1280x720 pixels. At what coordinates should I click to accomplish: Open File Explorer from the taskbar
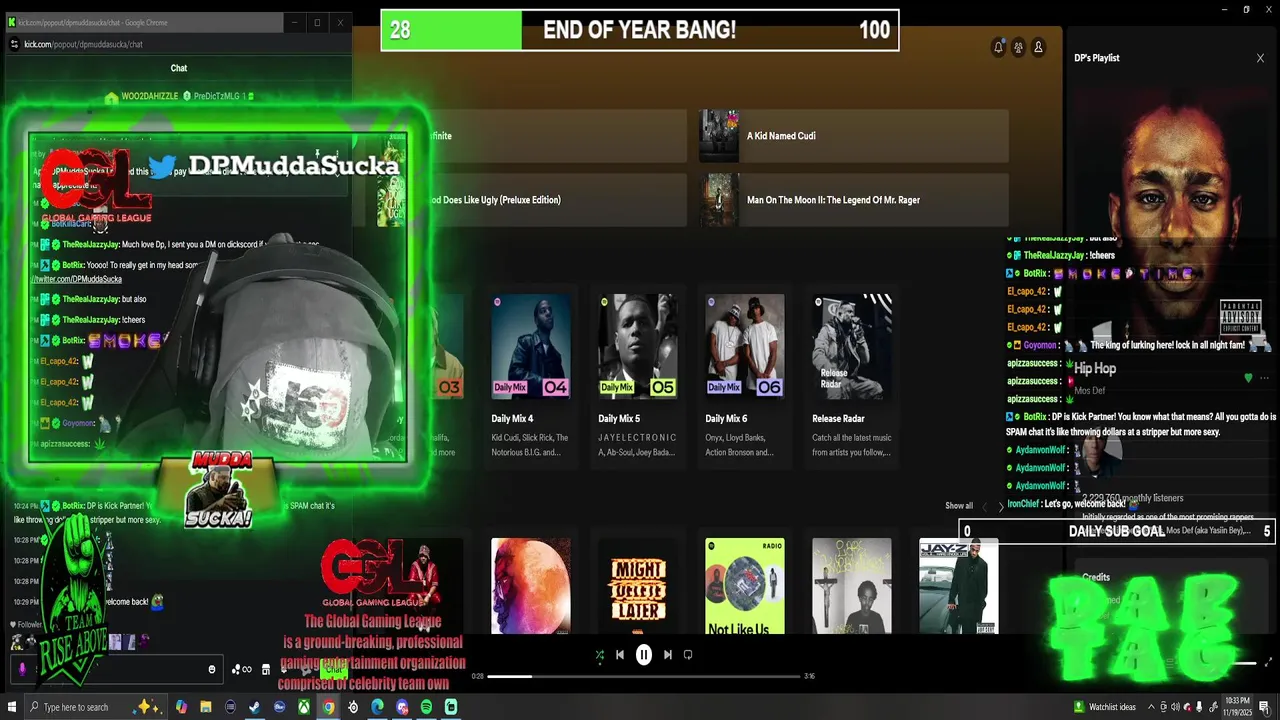206,707
